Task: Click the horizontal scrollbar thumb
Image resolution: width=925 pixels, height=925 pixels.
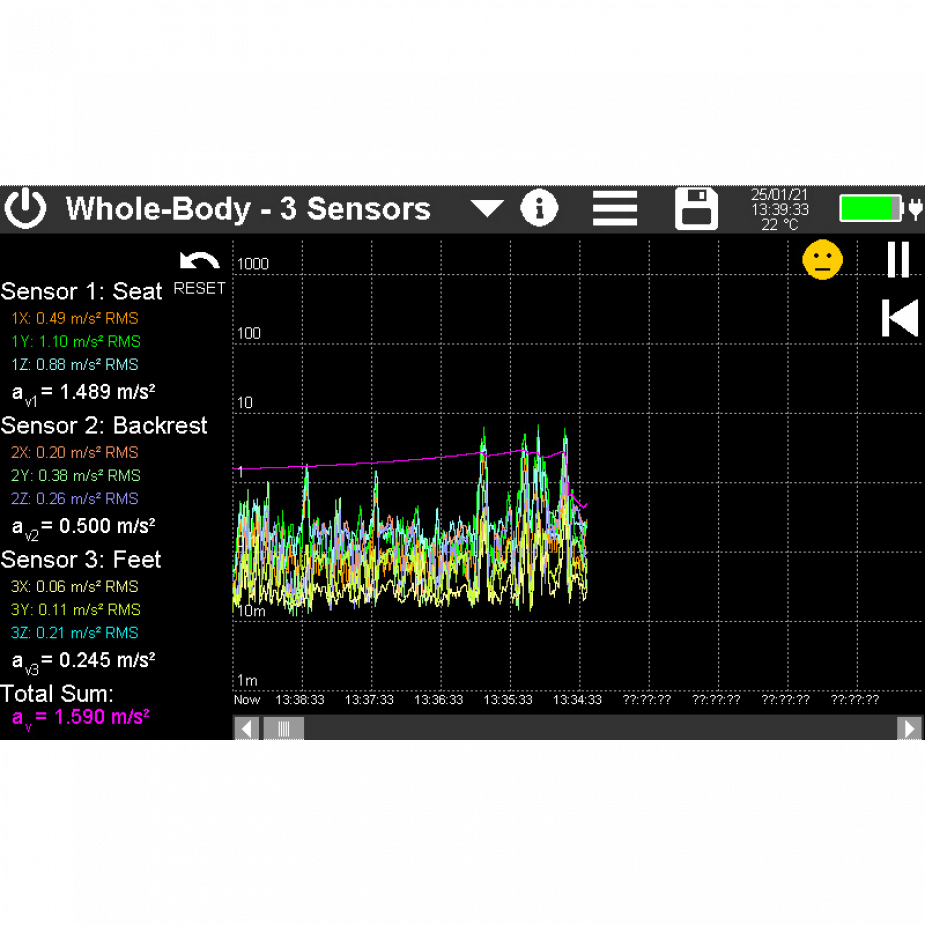Action: click(x=283, y=728)
